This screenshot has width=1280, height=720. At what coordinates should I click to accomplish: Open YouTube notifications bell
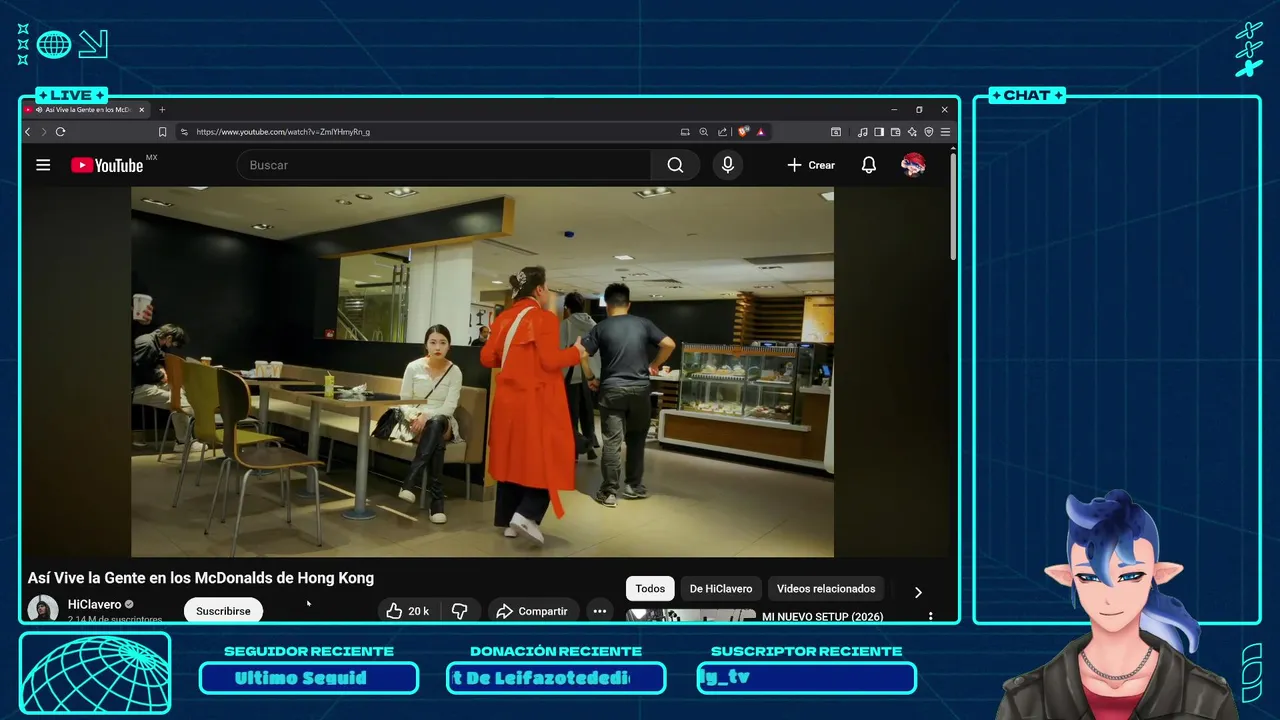tap(869, 165)
